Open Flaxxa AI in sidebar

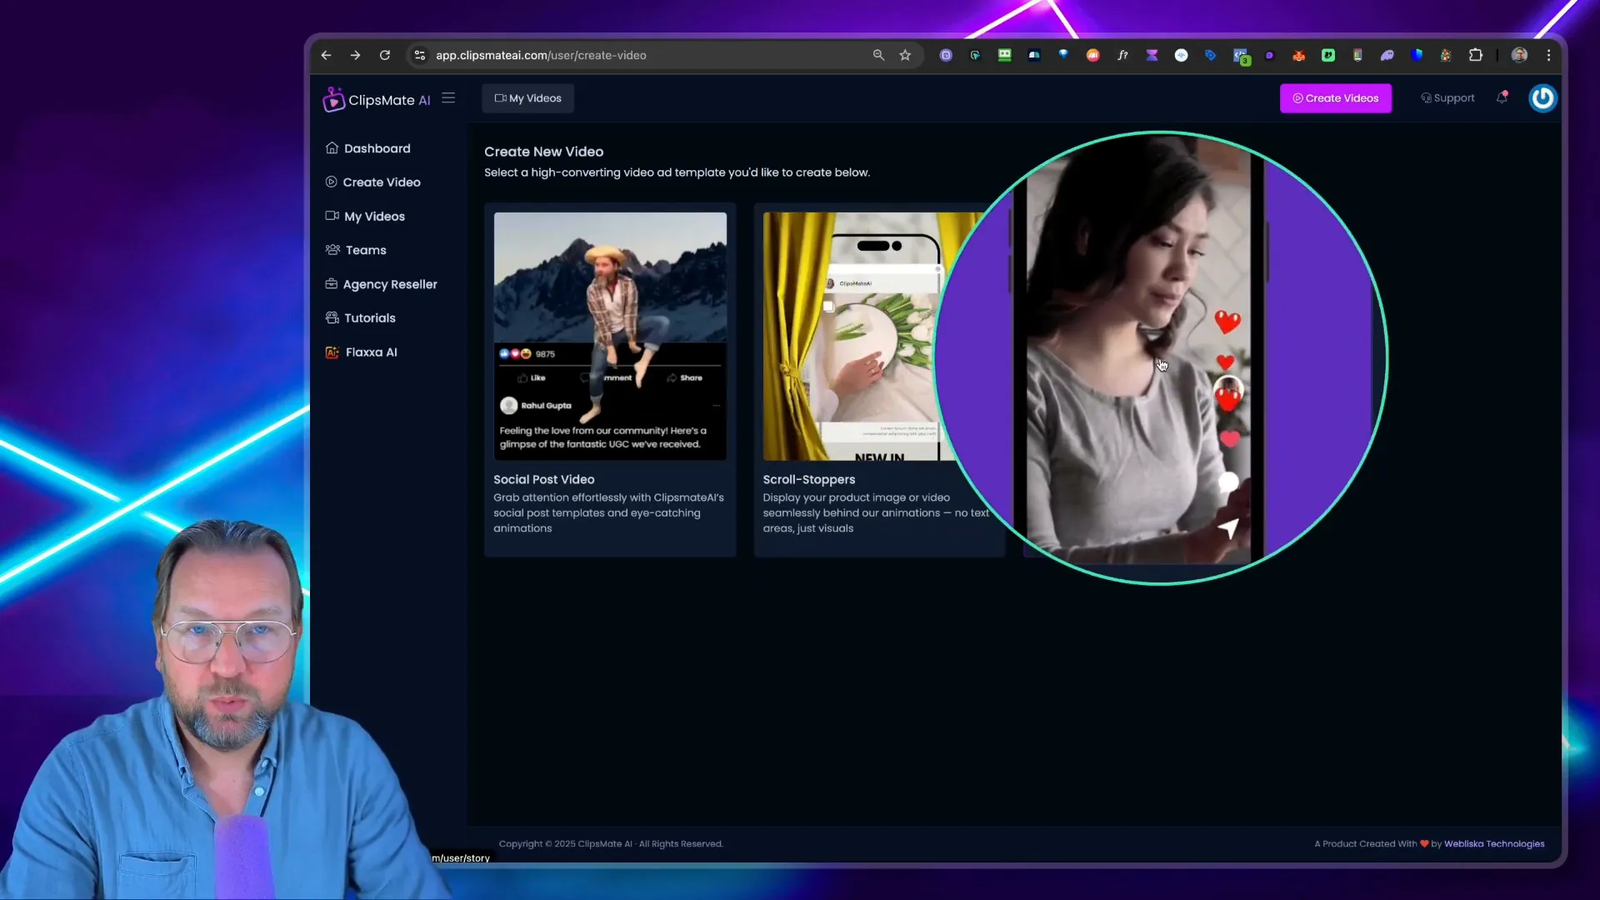361,352
